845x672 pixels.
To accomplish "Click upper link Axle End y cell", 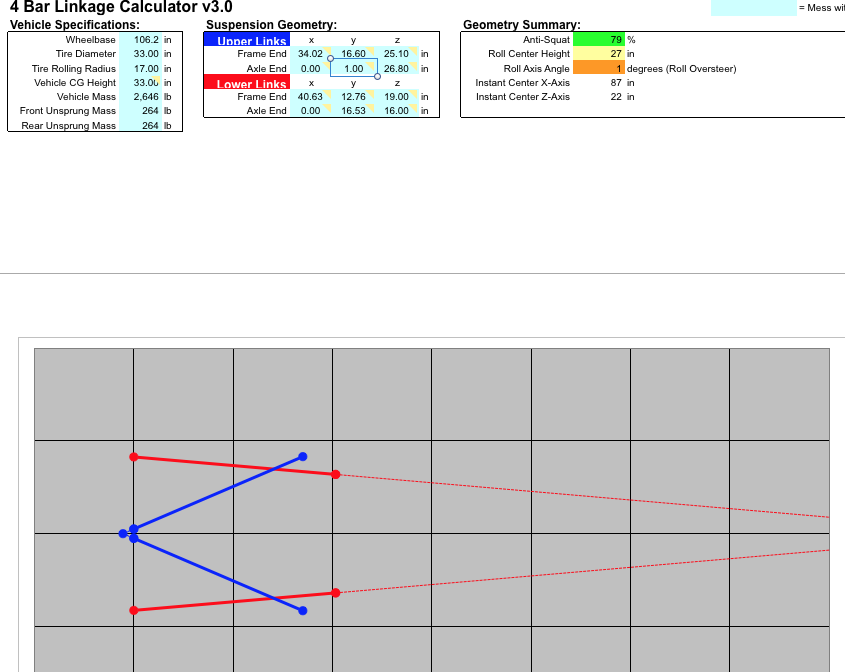I will pos(353,69).
